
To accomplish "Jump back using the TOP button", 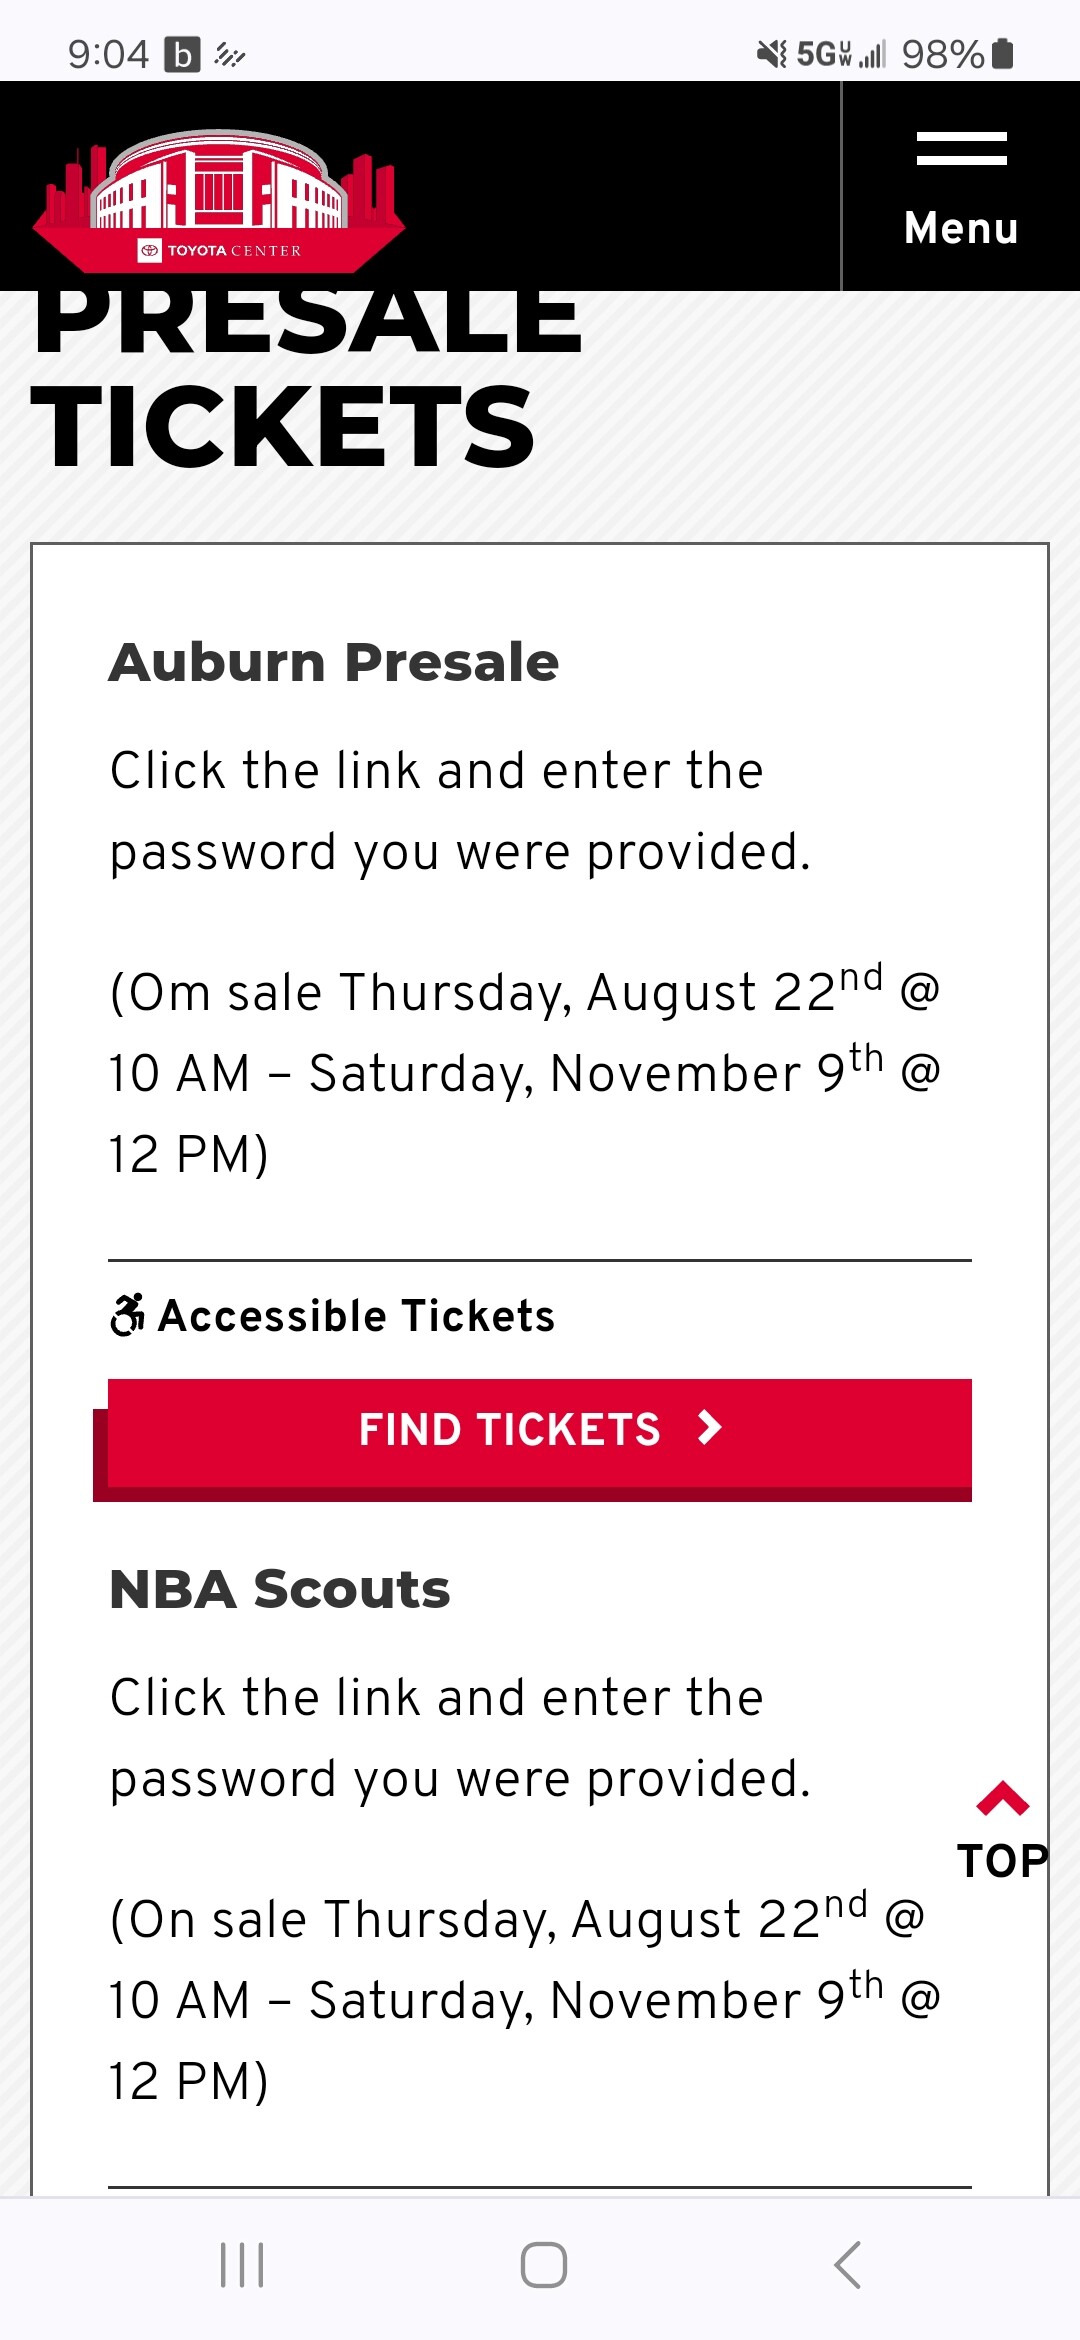I will [1002, 1831].
